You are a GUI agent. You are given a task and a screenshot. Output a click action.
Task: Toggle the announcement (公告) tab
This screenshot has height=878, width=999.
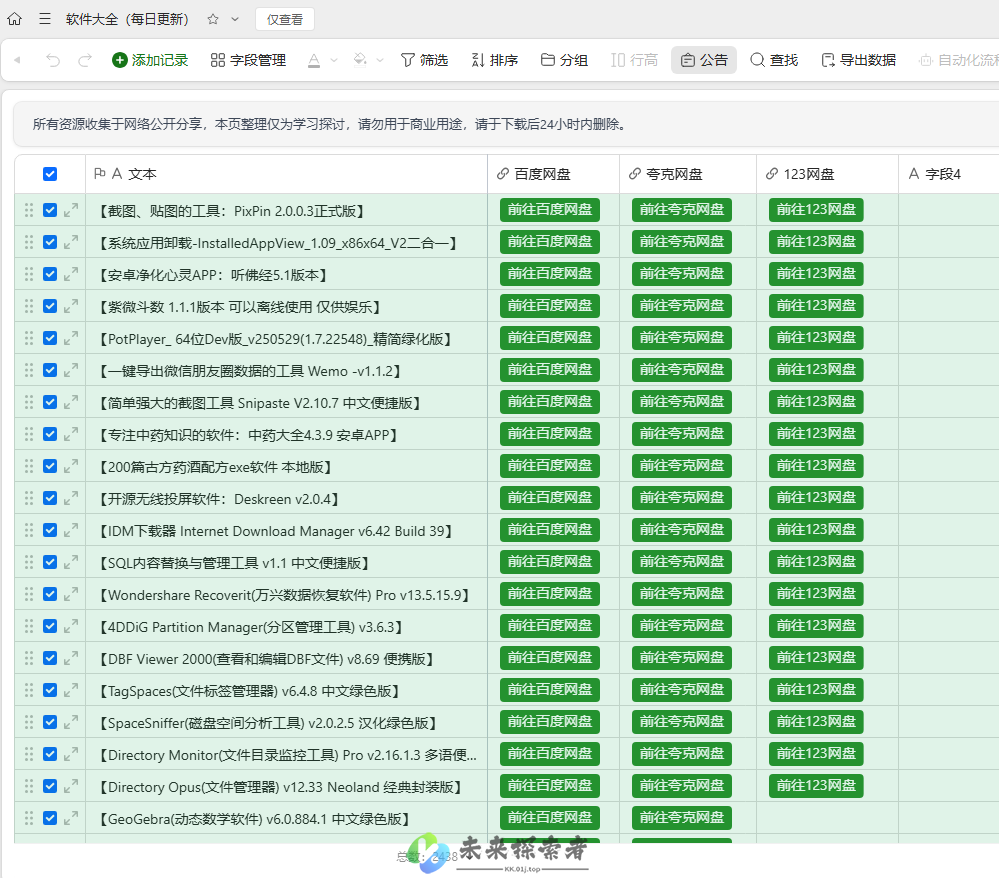click(x=704, y=60)
